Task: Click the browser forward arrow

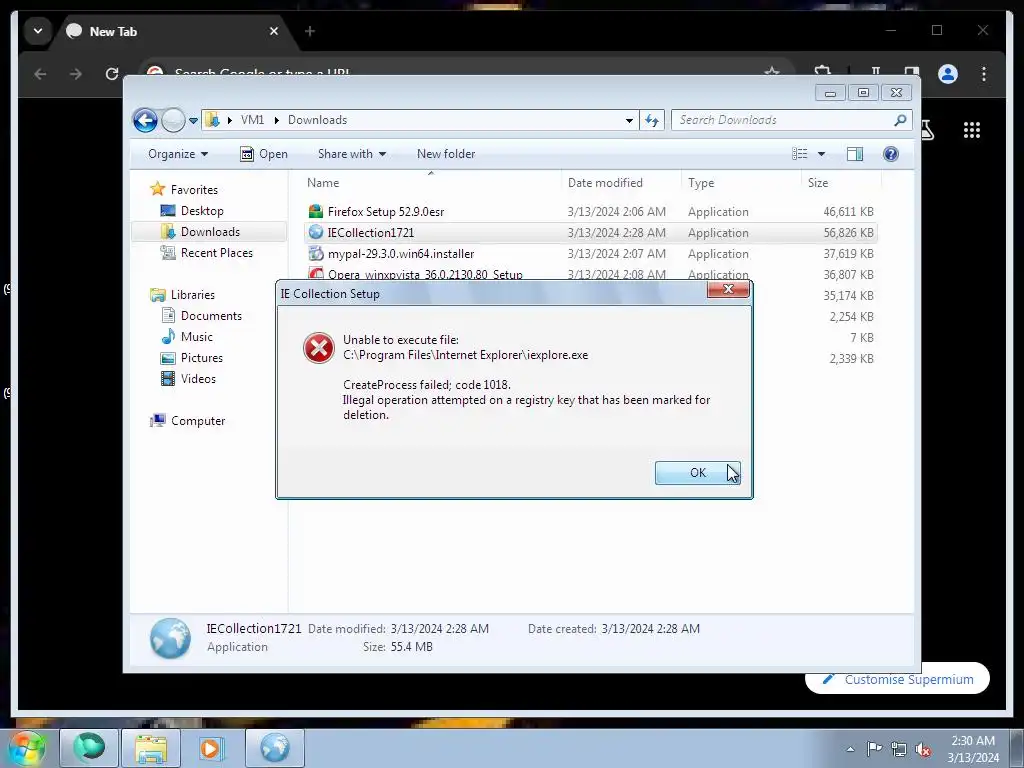Action: coord(76,74)
